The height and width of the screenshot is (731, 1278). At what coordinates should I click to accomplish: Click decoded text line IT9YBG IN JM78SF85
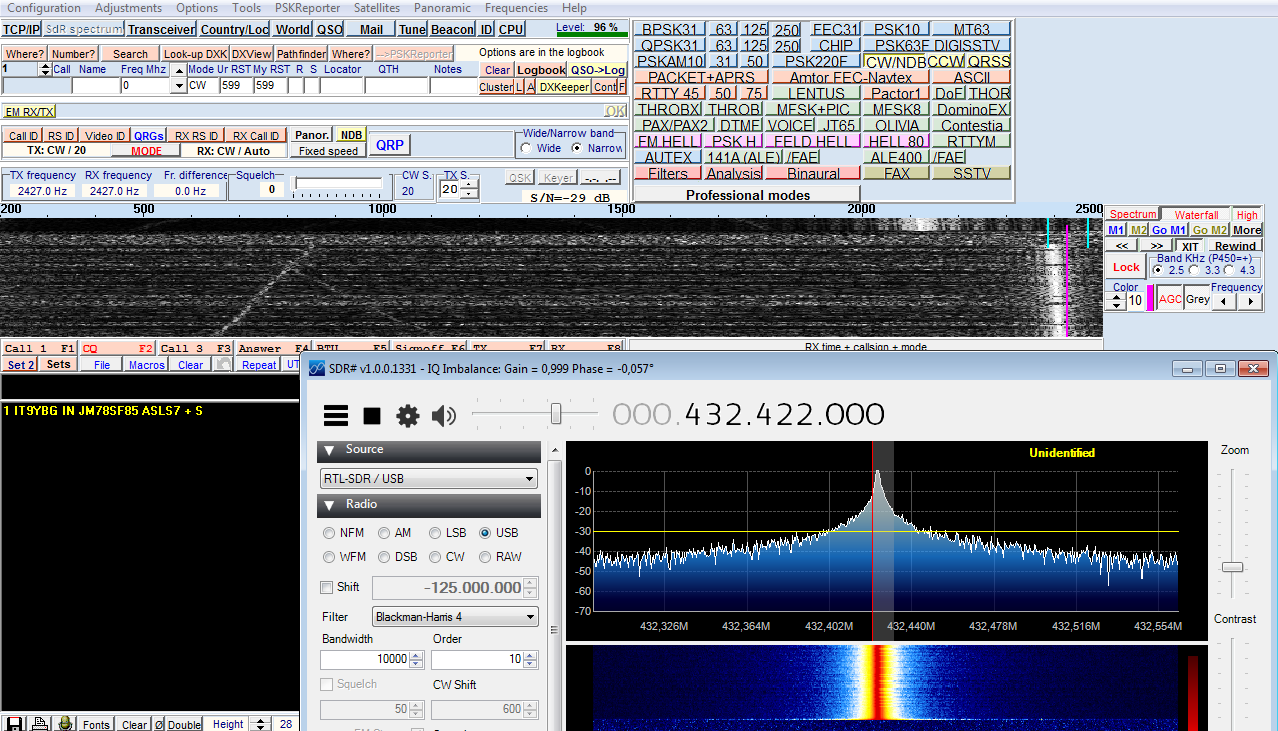pyautogui.click(x=103, y=411)
